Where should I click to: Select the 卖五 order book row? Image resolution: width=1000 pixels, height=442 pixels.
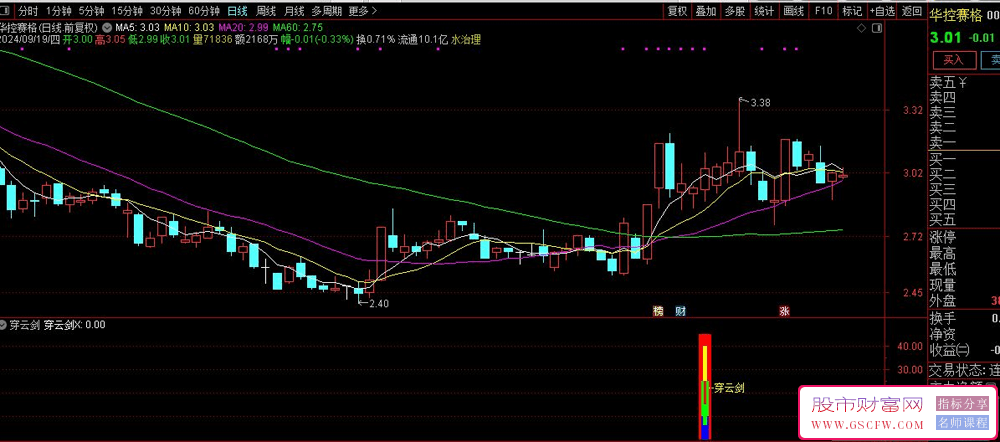pos(964,83)
